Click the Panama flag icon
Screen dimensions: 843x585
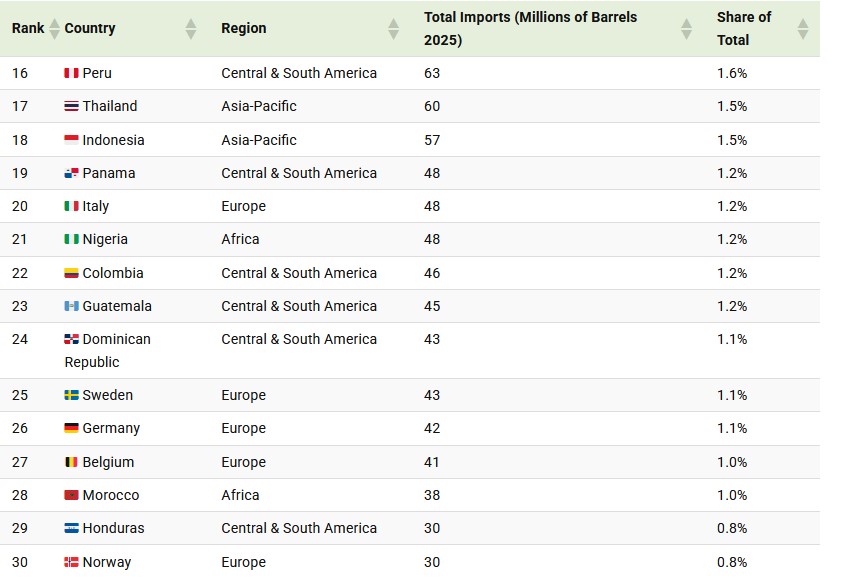(71, 173)
